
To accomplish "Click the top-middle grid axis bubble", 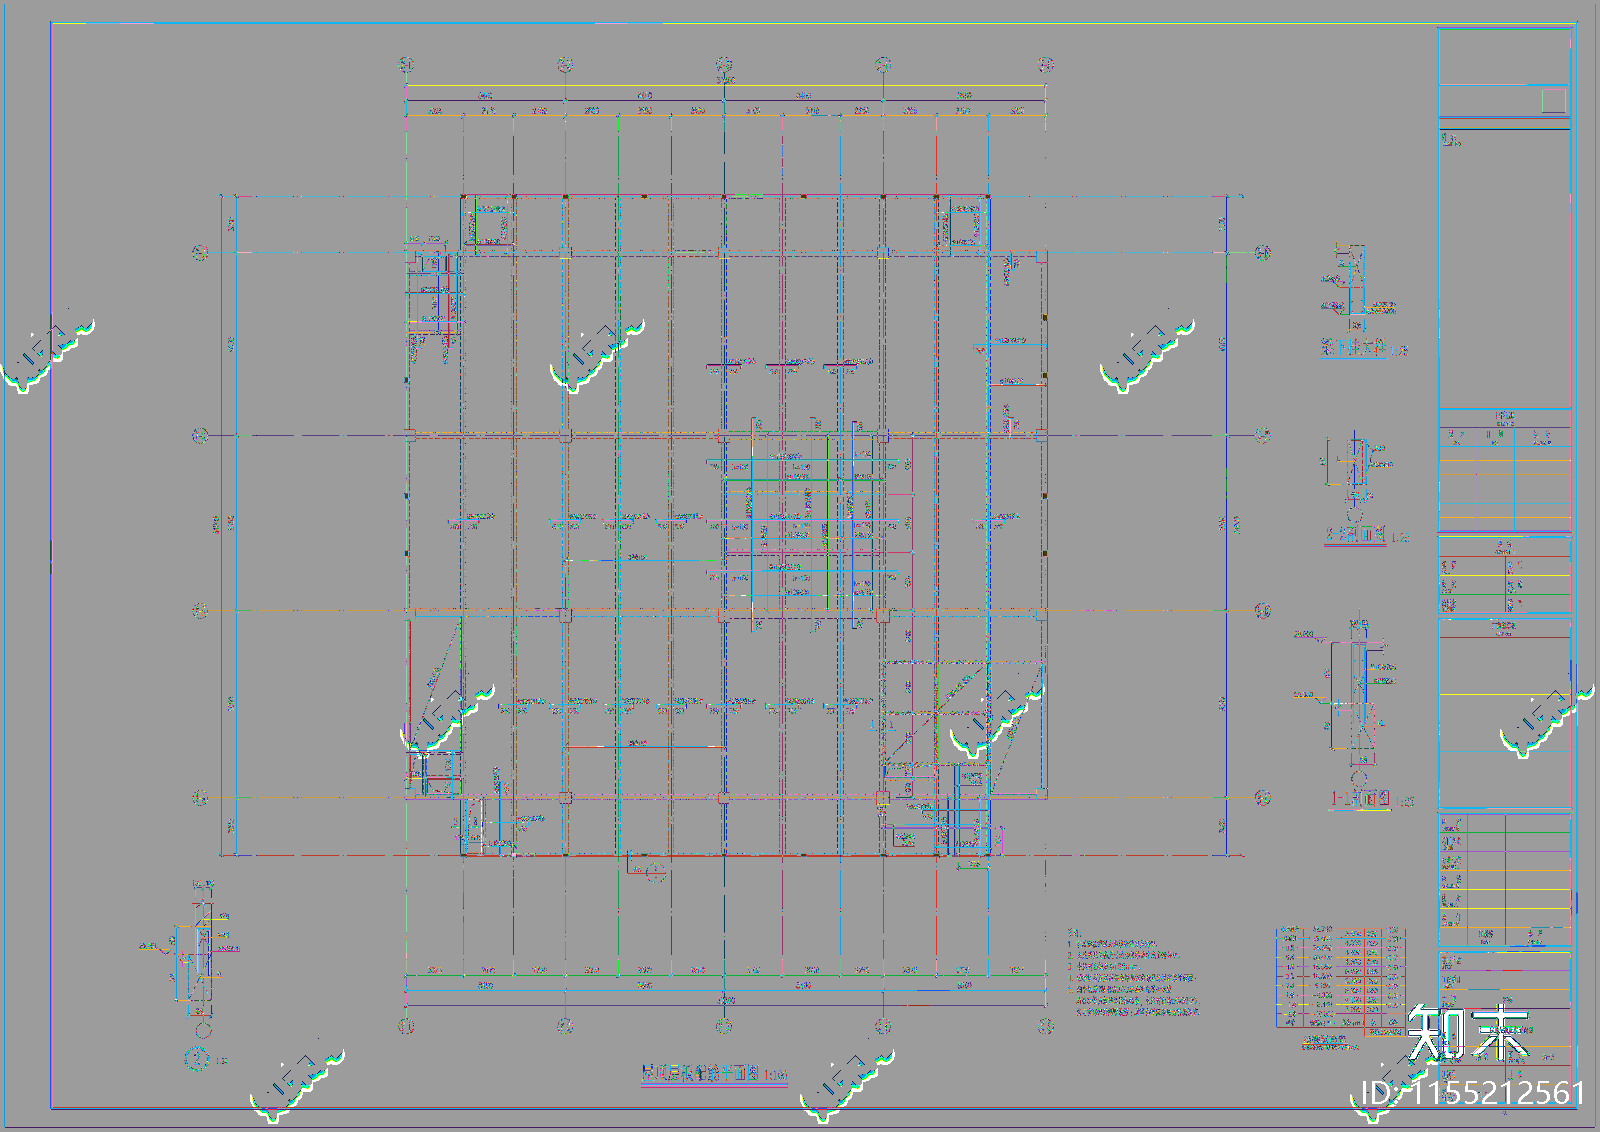I will (x=724, y=65).
